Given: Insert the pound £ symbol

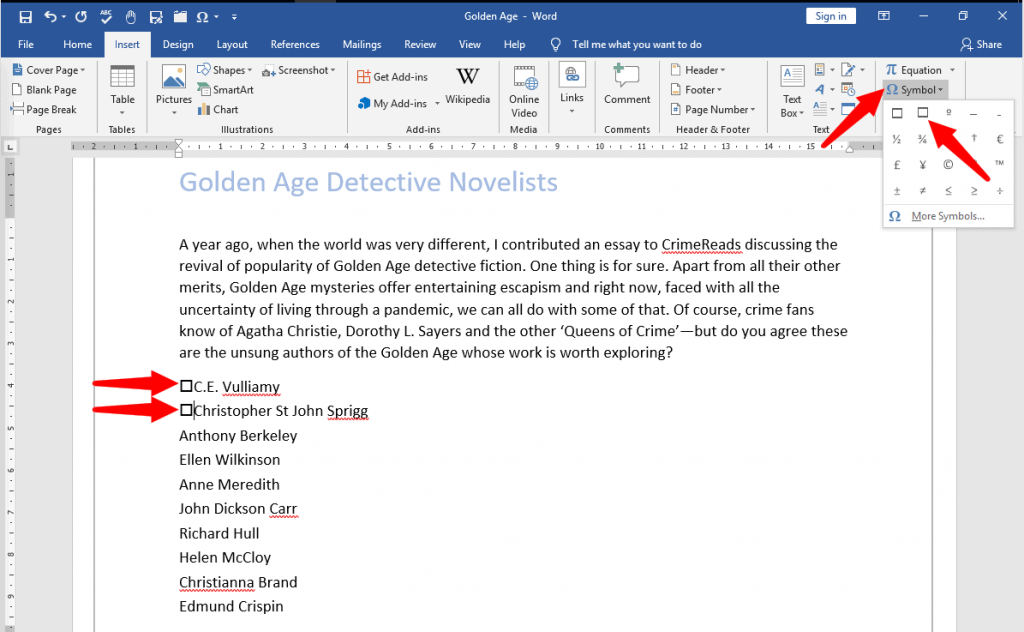Looking at the screenshot, I should point(897,165).
